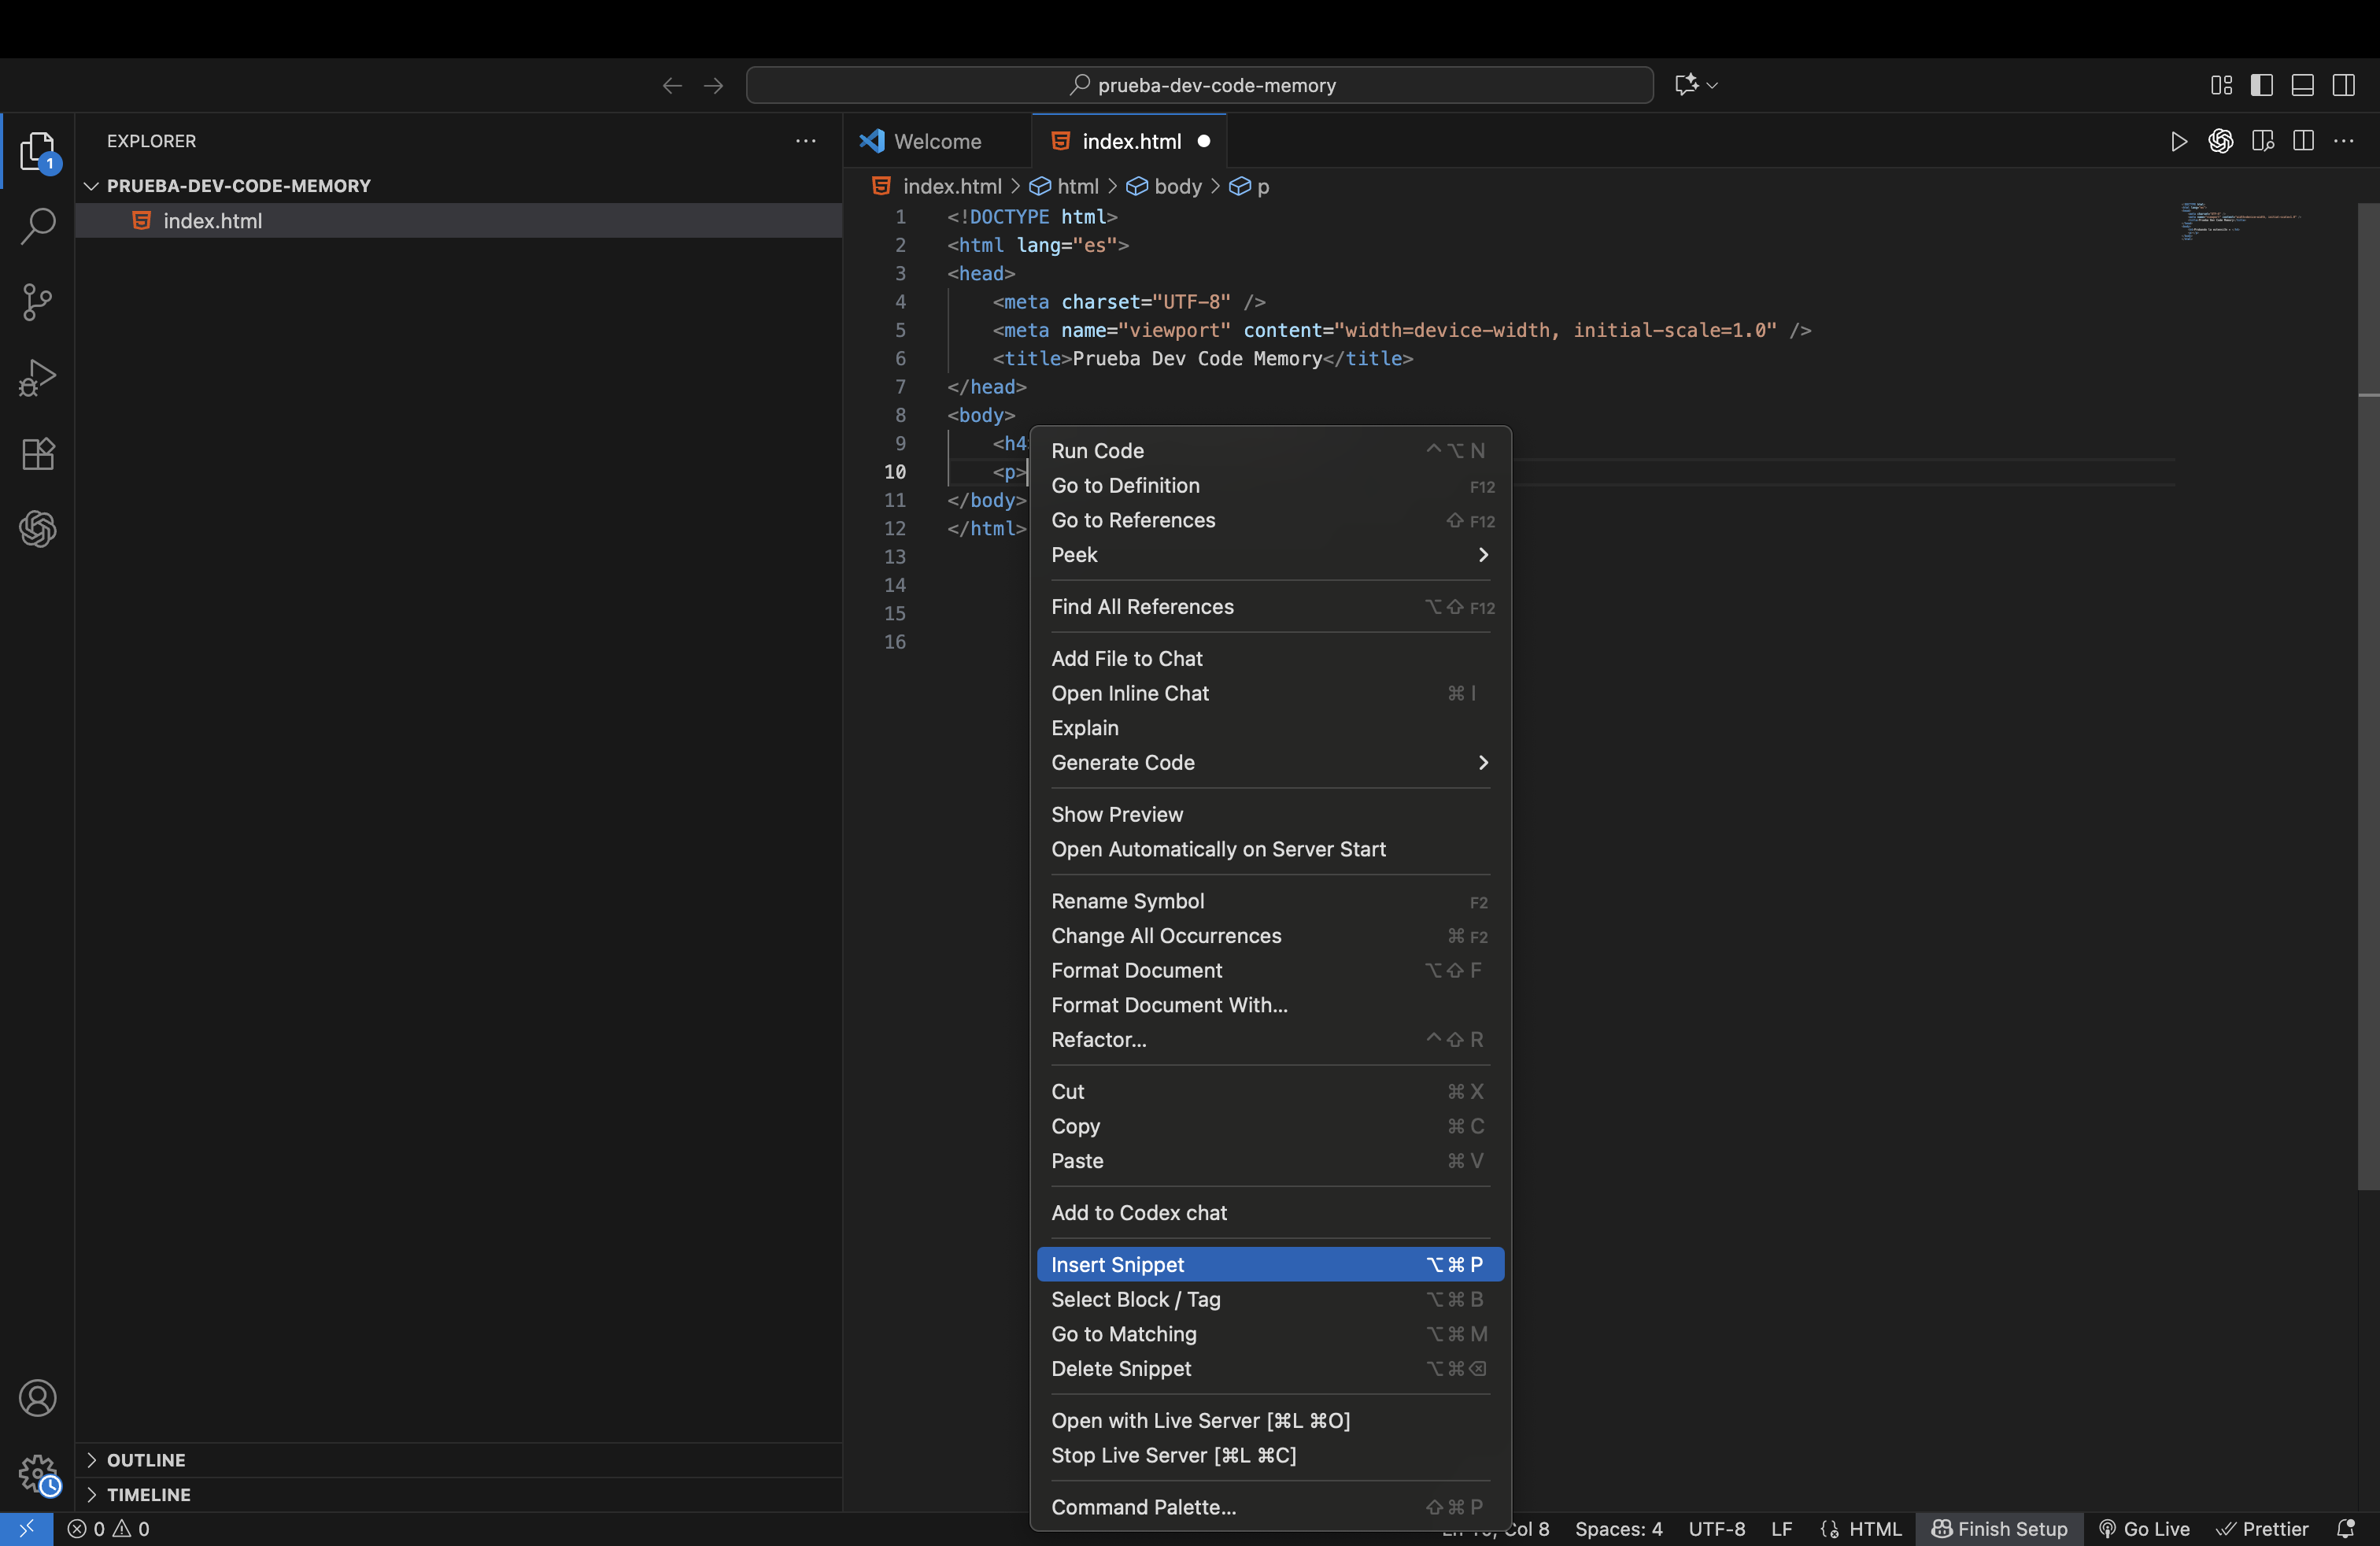Choose Command Palette...
The width and height of the screenshot is (2380, 1546).
point(1270,1508)
